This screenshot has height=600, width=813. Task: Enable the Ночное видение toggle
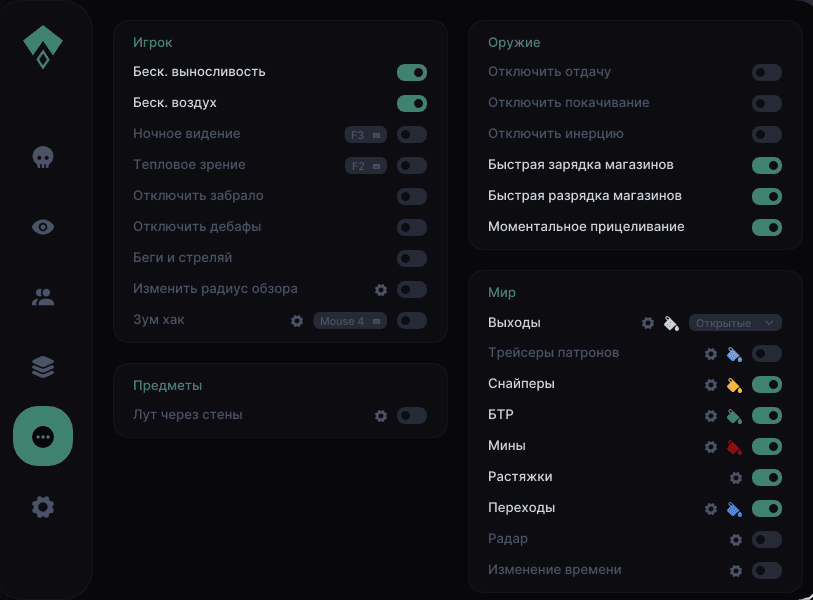(412, 134)
